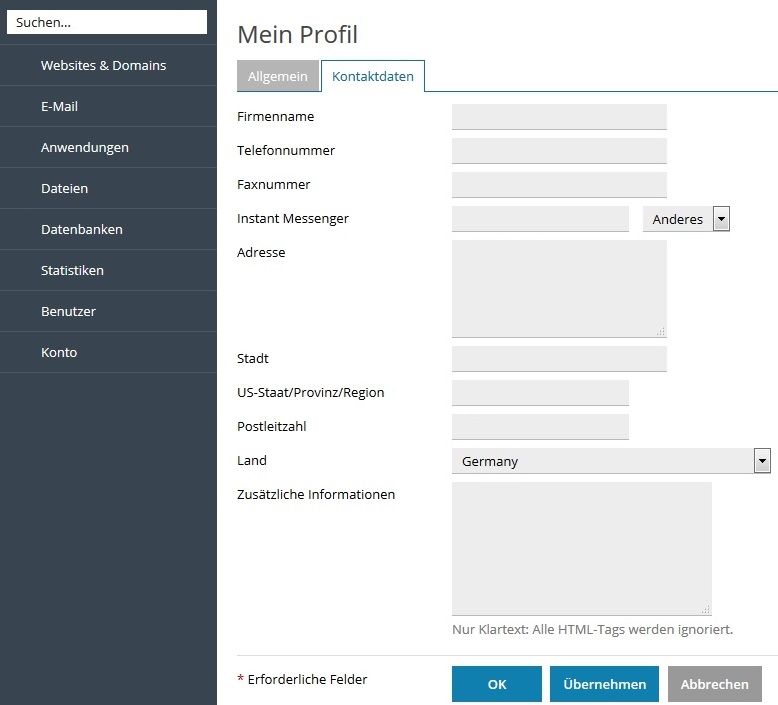Open Datenbanken section

[x=108, y=229]
